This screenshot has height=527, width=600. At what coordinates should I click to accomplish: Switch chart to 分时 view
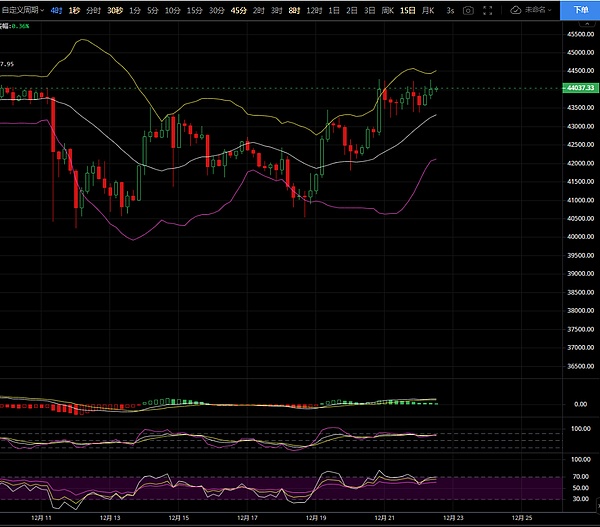click(94, 9)
